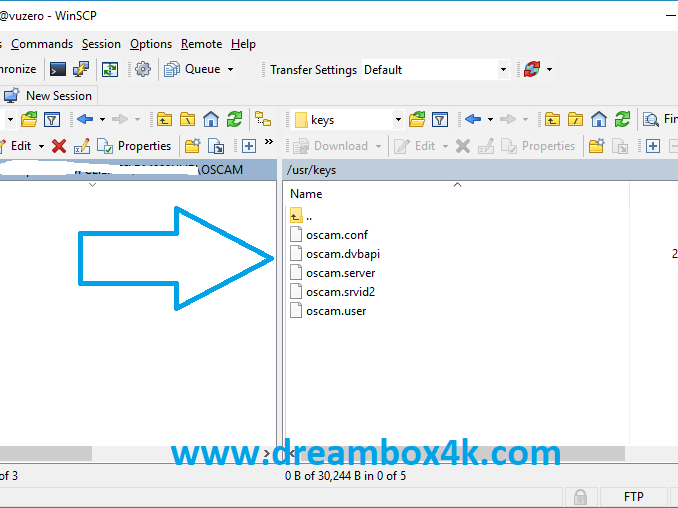
Task: Open the Transfer Settings Default combo box
Action: [x=435, y=70]
